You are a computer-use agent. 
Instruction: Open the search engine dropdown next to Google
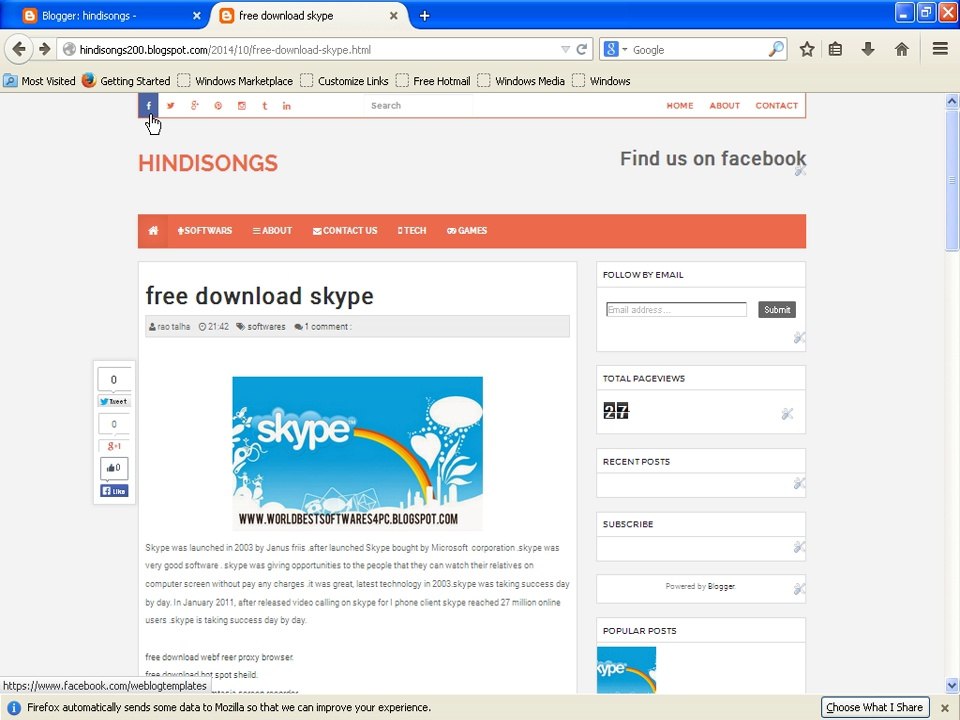(x=624, y=49)
